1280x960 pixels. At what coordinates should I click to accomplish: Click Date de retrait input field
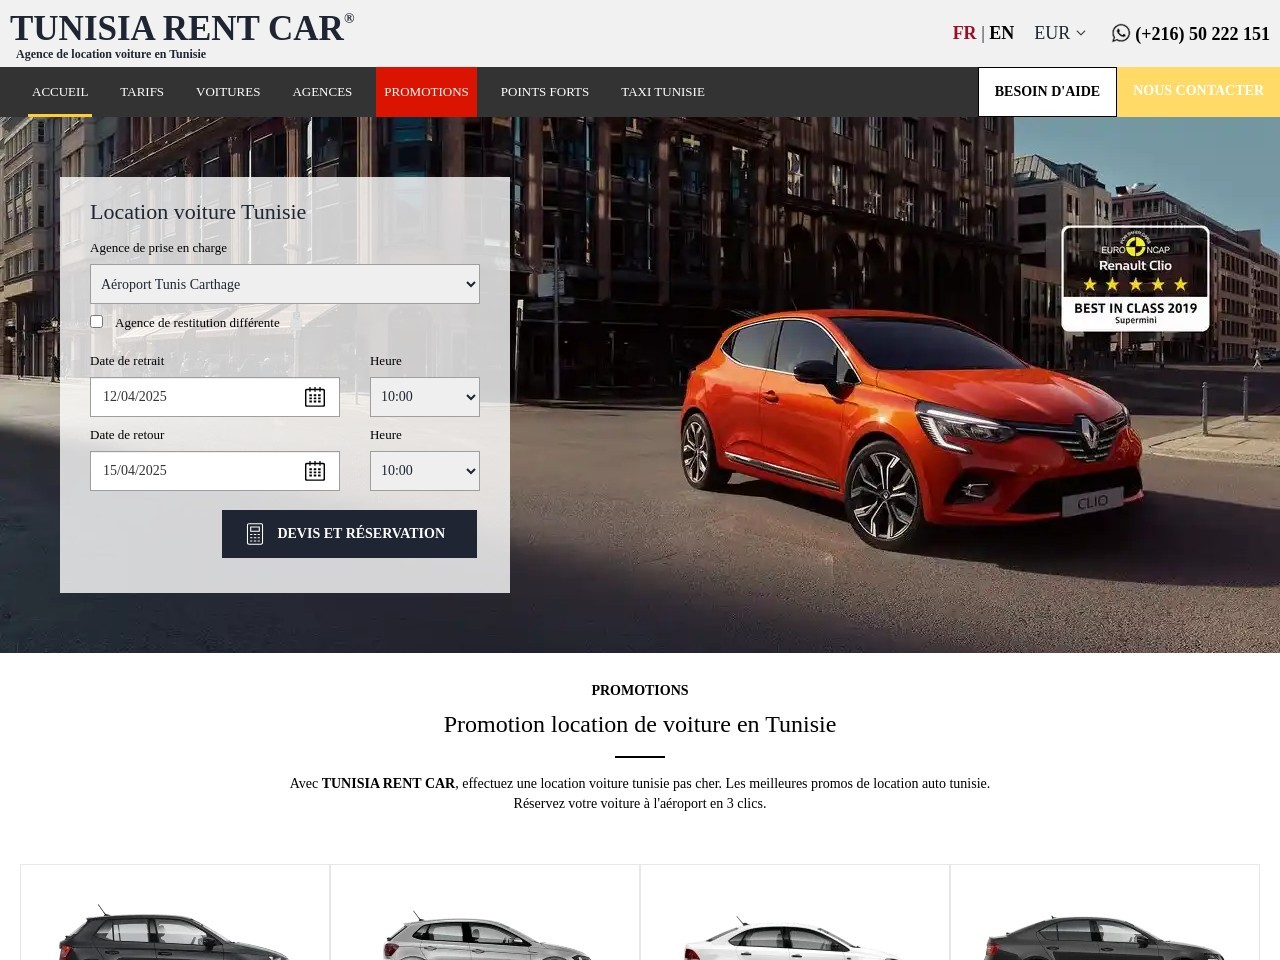pyautogui.click(x=215, y=397)
